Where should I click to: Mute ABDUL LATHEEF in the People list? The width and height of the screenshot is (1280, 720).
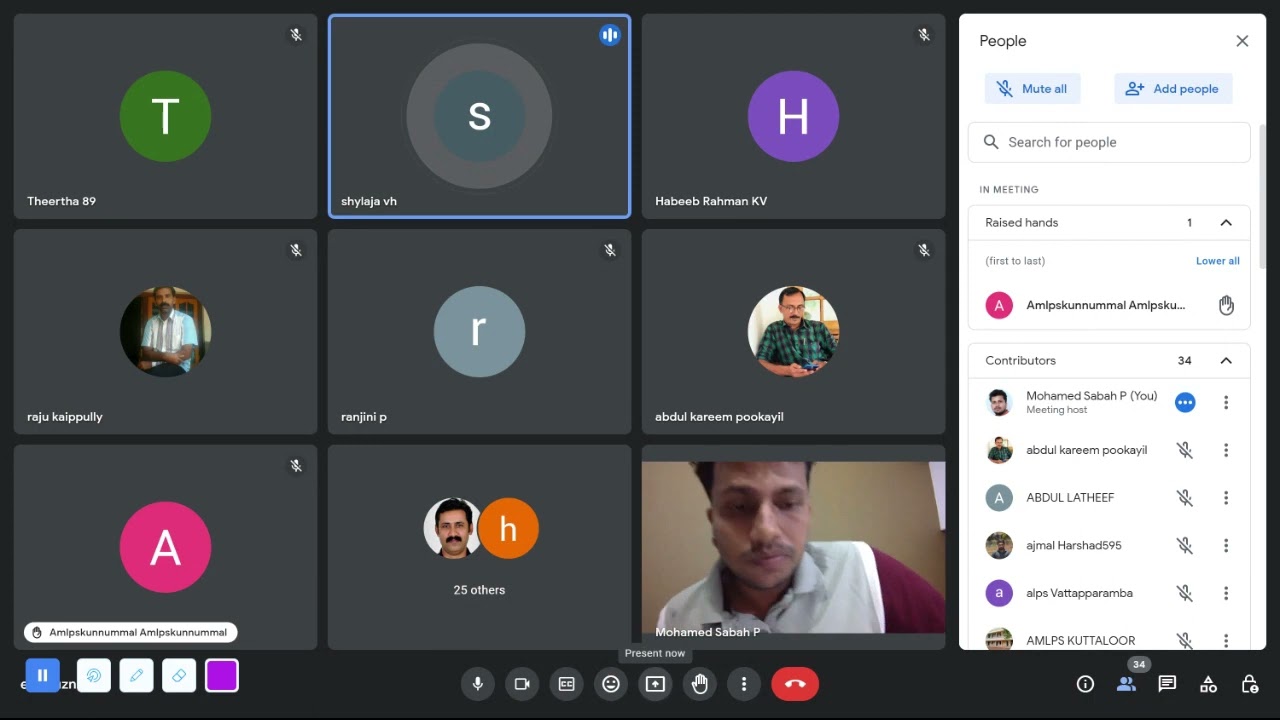coord(1185,498)
